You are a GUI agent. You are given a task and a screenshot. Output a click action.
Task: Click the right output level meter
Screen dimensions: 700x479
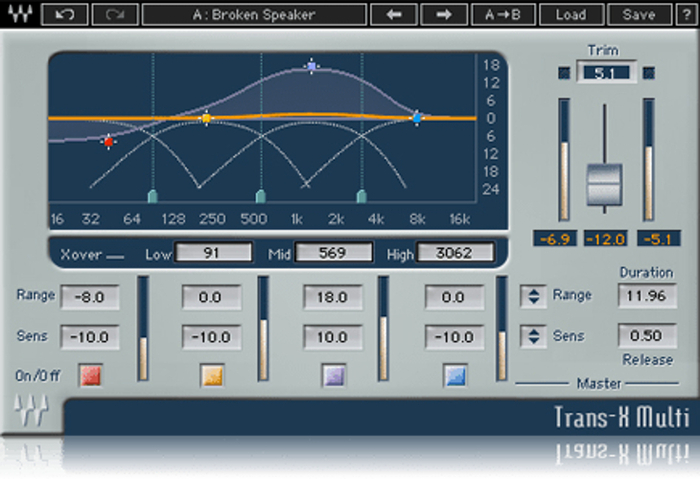648,160
